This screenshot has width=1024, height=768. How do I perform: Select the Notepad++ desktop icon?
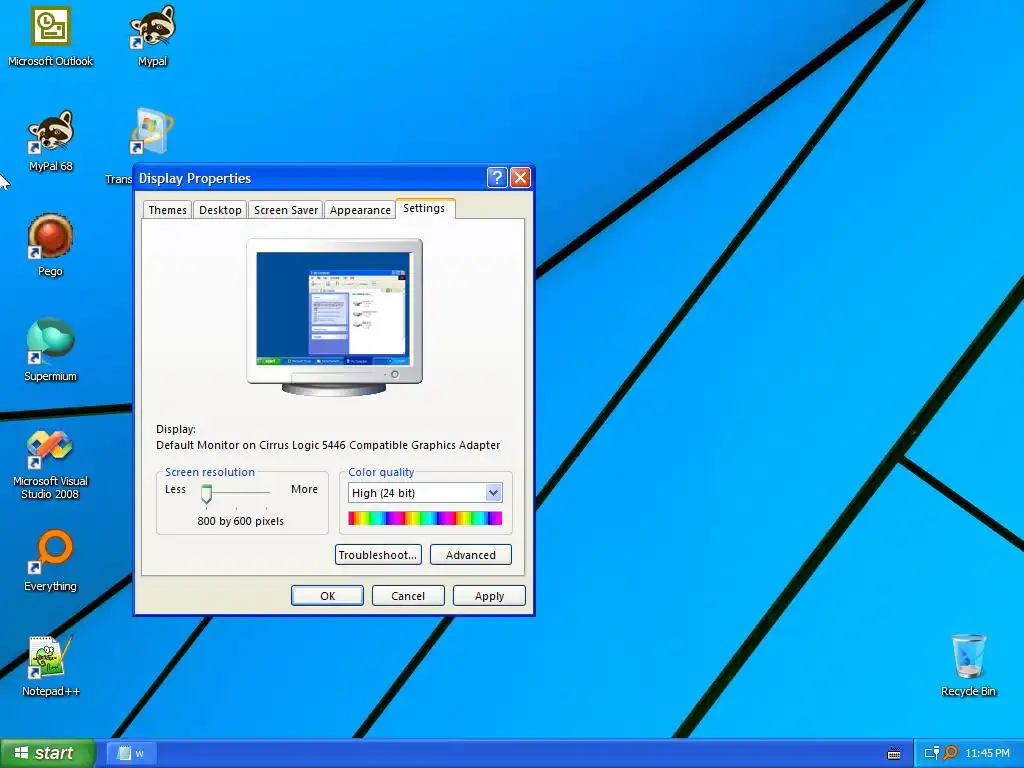click(x=50, y=666)
